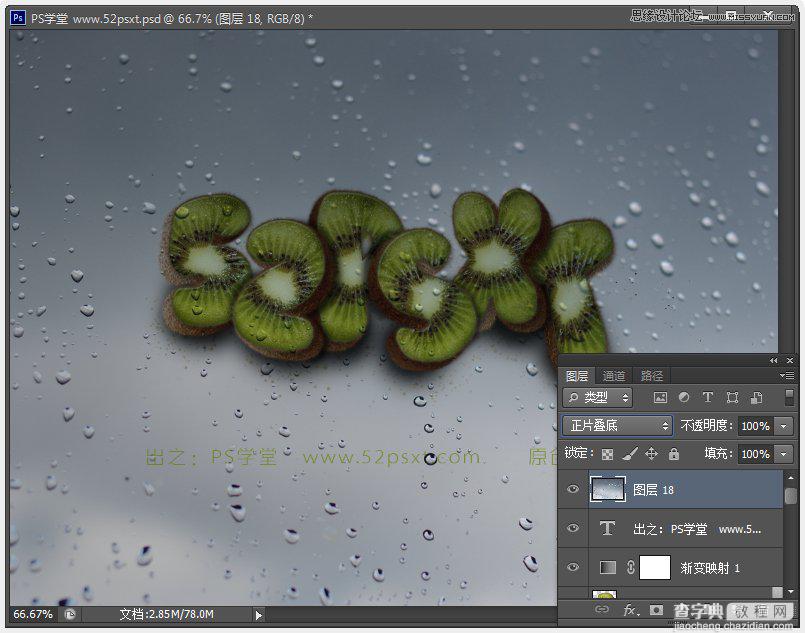Screen dimensions: 805x633
Task: Open the fx layer style button
Action: click(631, 610)
